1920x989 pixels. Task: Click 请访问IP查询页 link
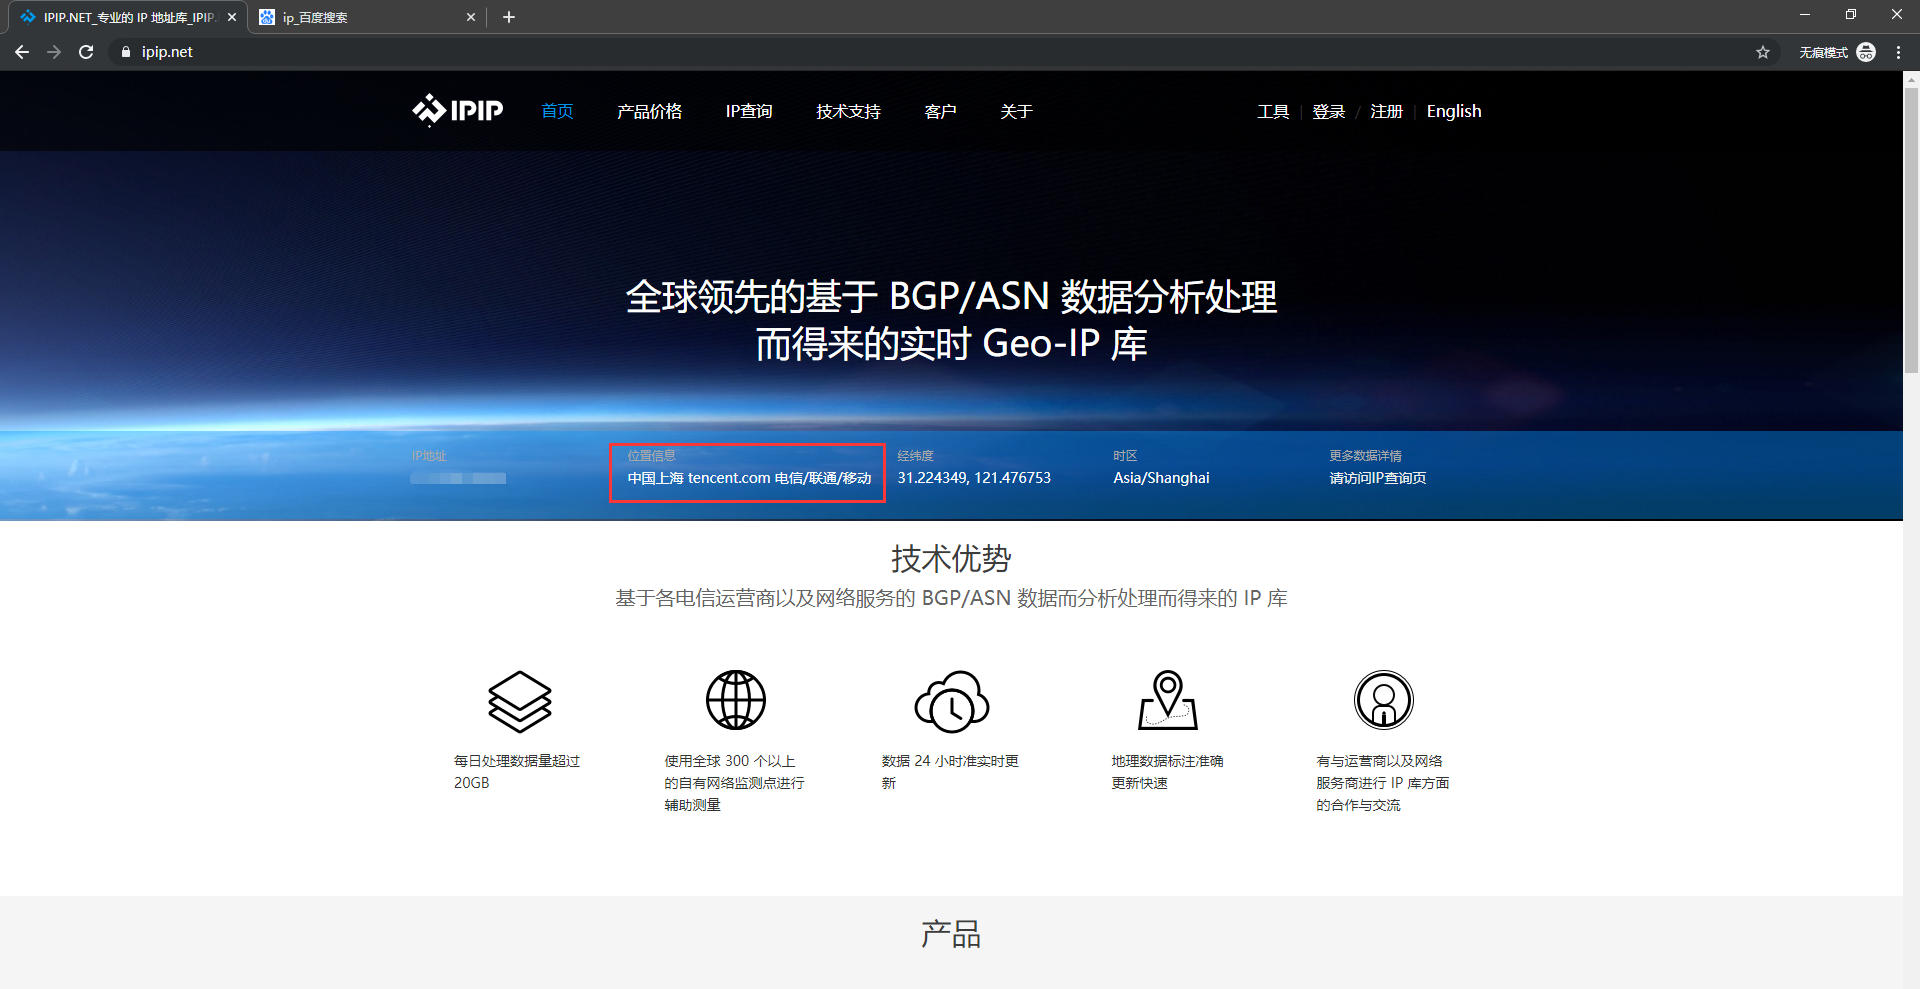1377,478
